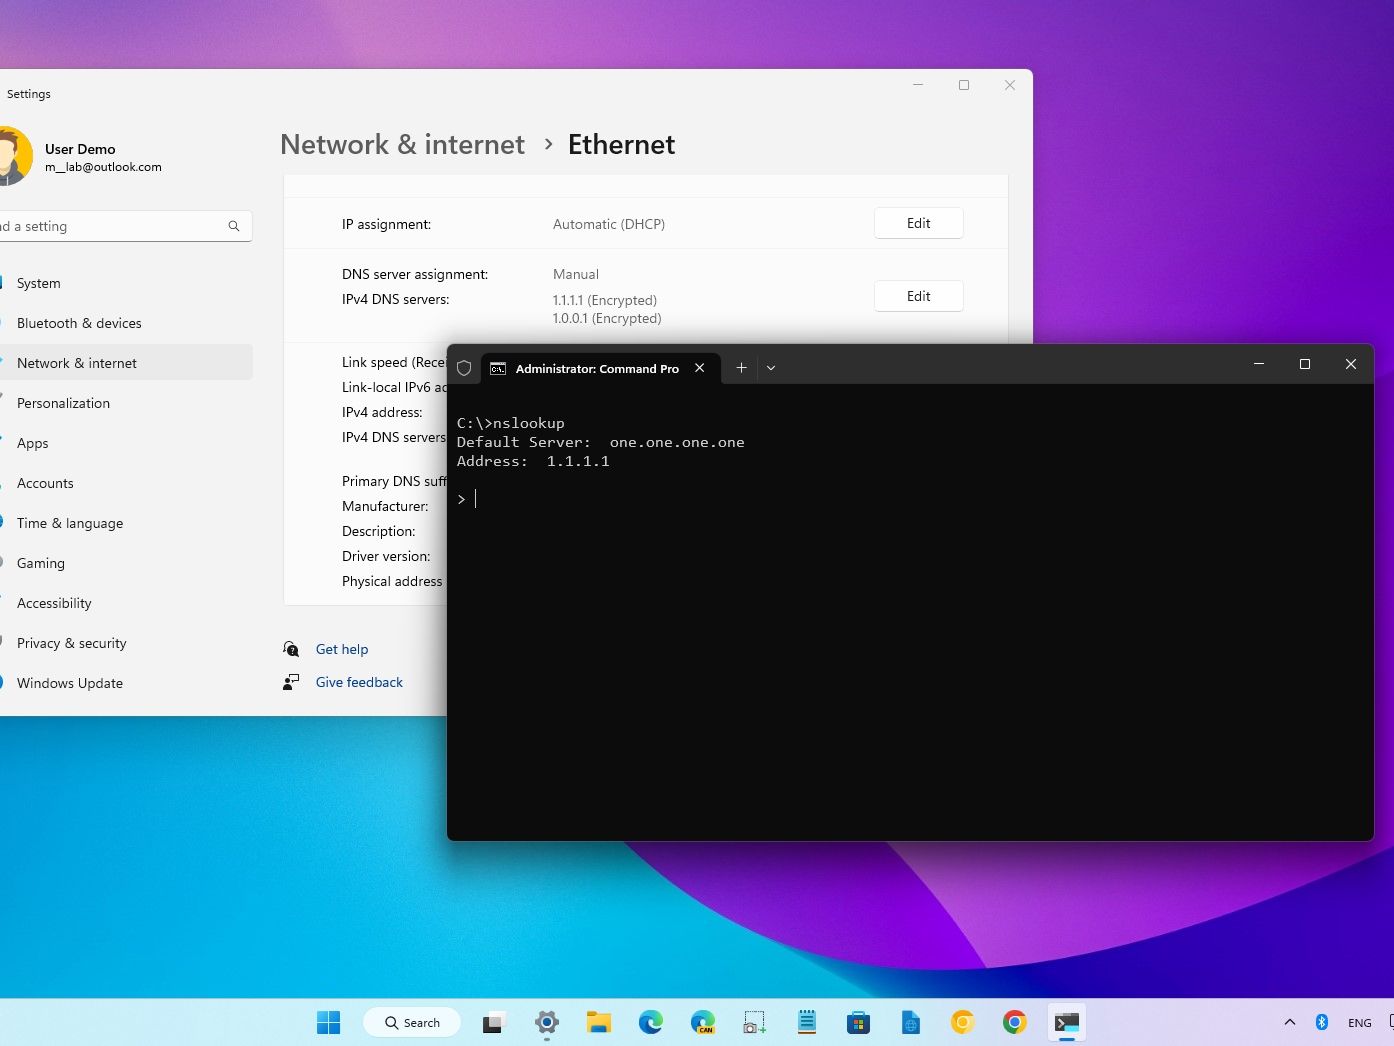Open Time & language settings
The image size is (1394, 1046).
126,523
